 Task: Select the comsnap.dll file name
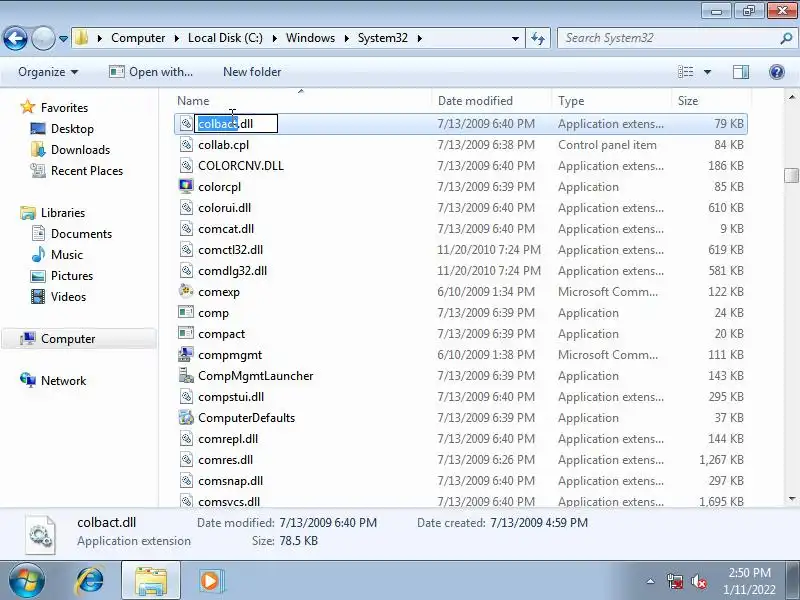[x=231, y=481]
